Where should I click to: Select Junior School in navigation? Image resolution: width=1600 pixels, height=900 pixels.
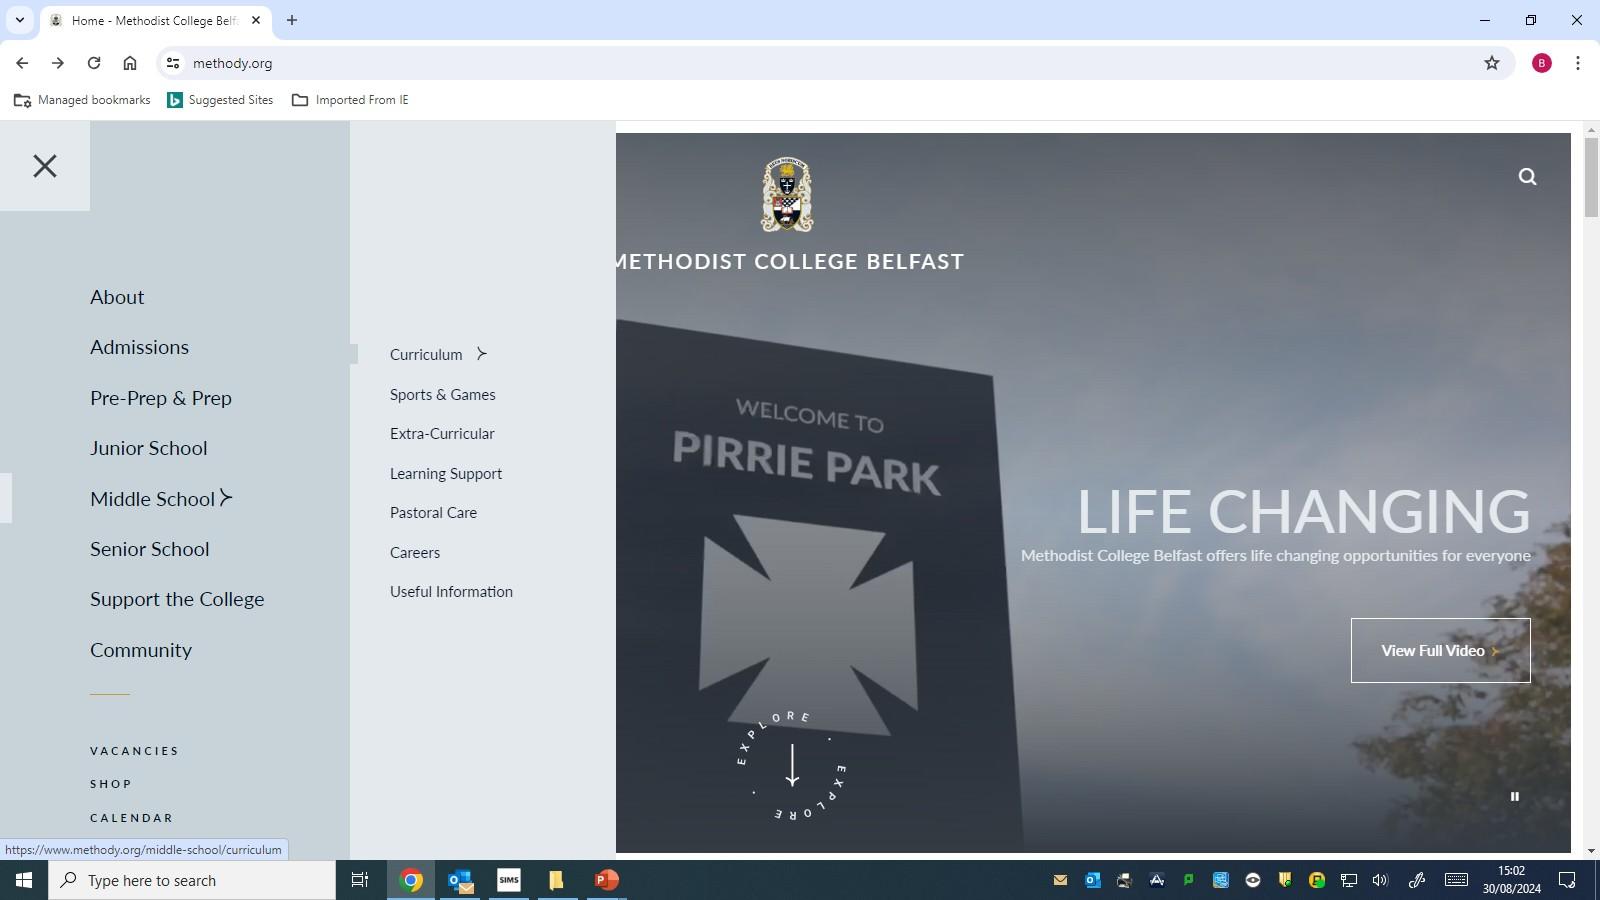(149, 448)
